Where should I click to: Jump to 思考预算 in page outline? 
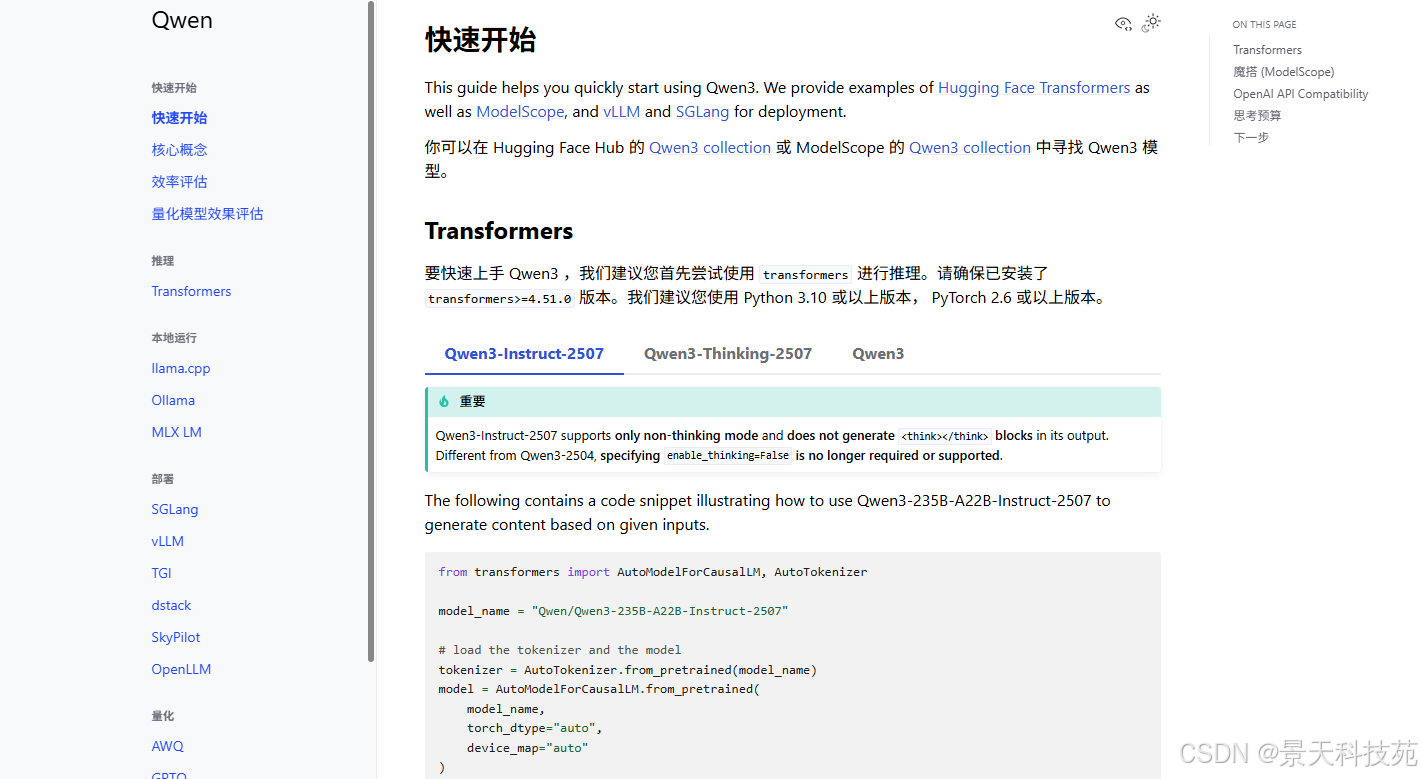(x=1257, y=116)
